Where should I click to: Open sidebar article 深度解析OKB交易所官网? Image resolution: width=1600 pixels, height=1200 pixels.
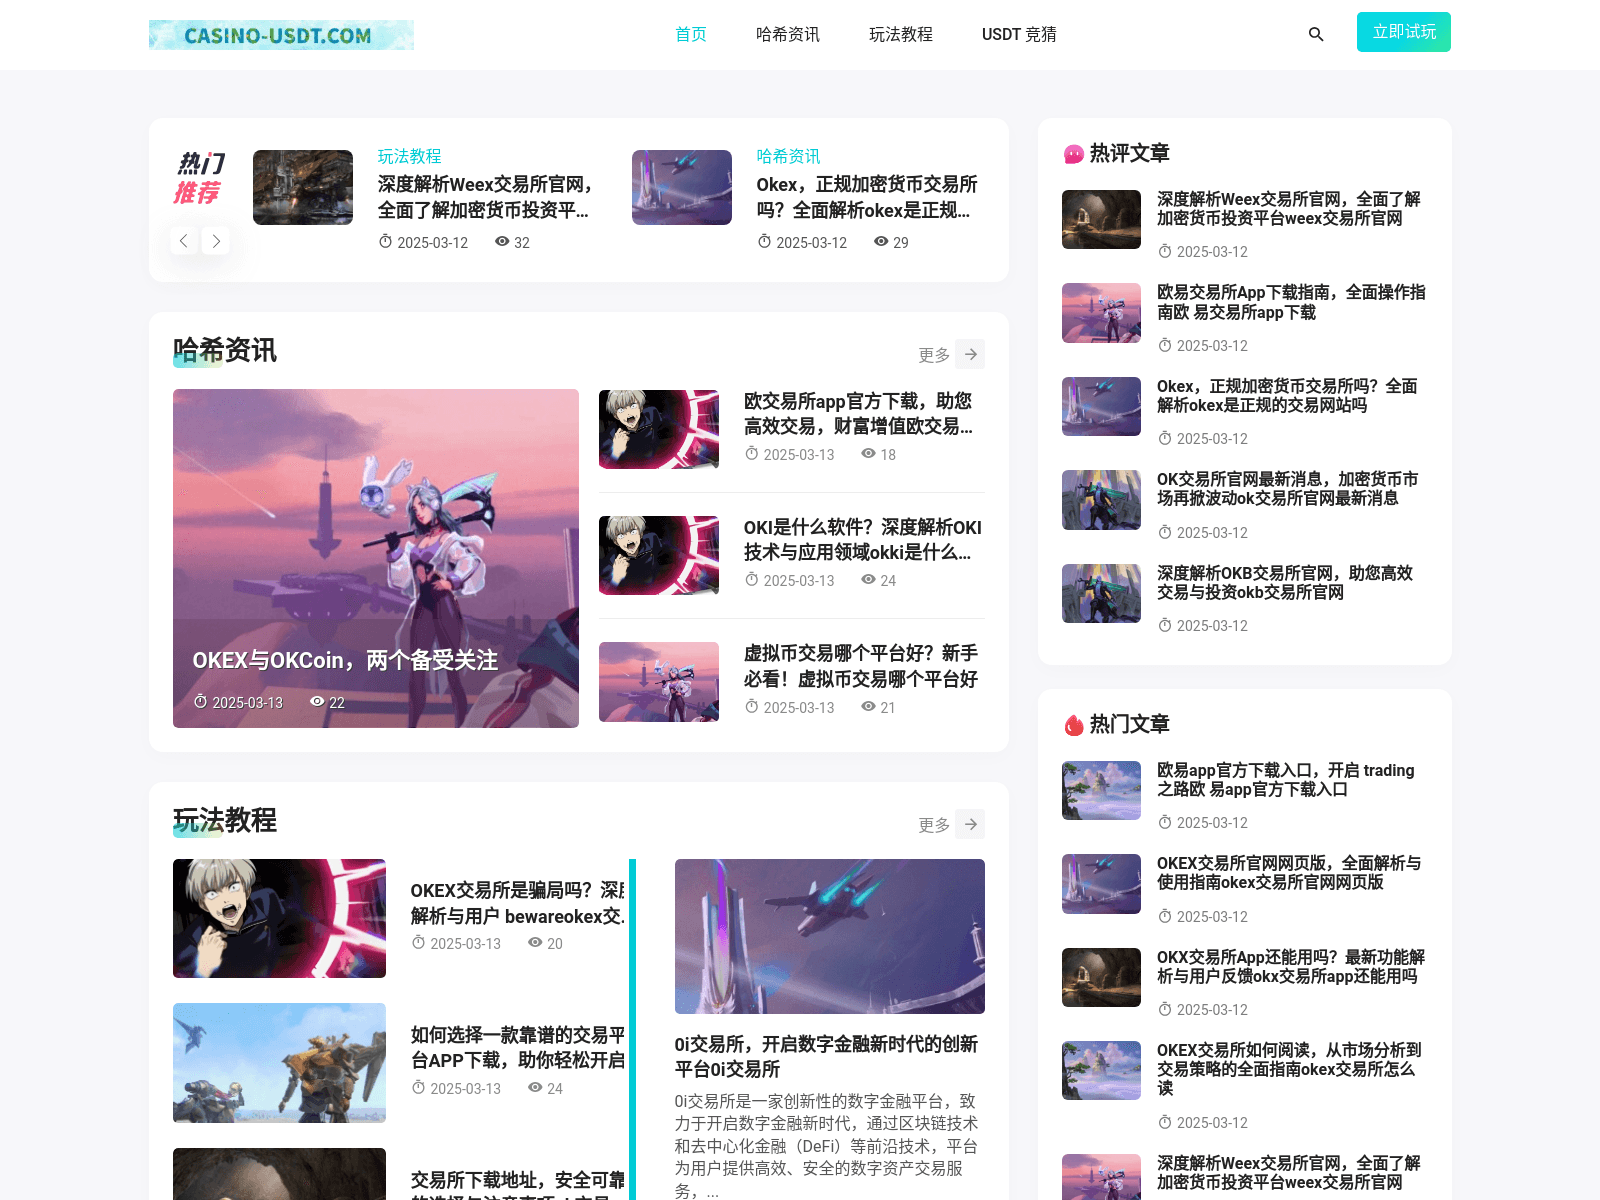(1285, 583)
